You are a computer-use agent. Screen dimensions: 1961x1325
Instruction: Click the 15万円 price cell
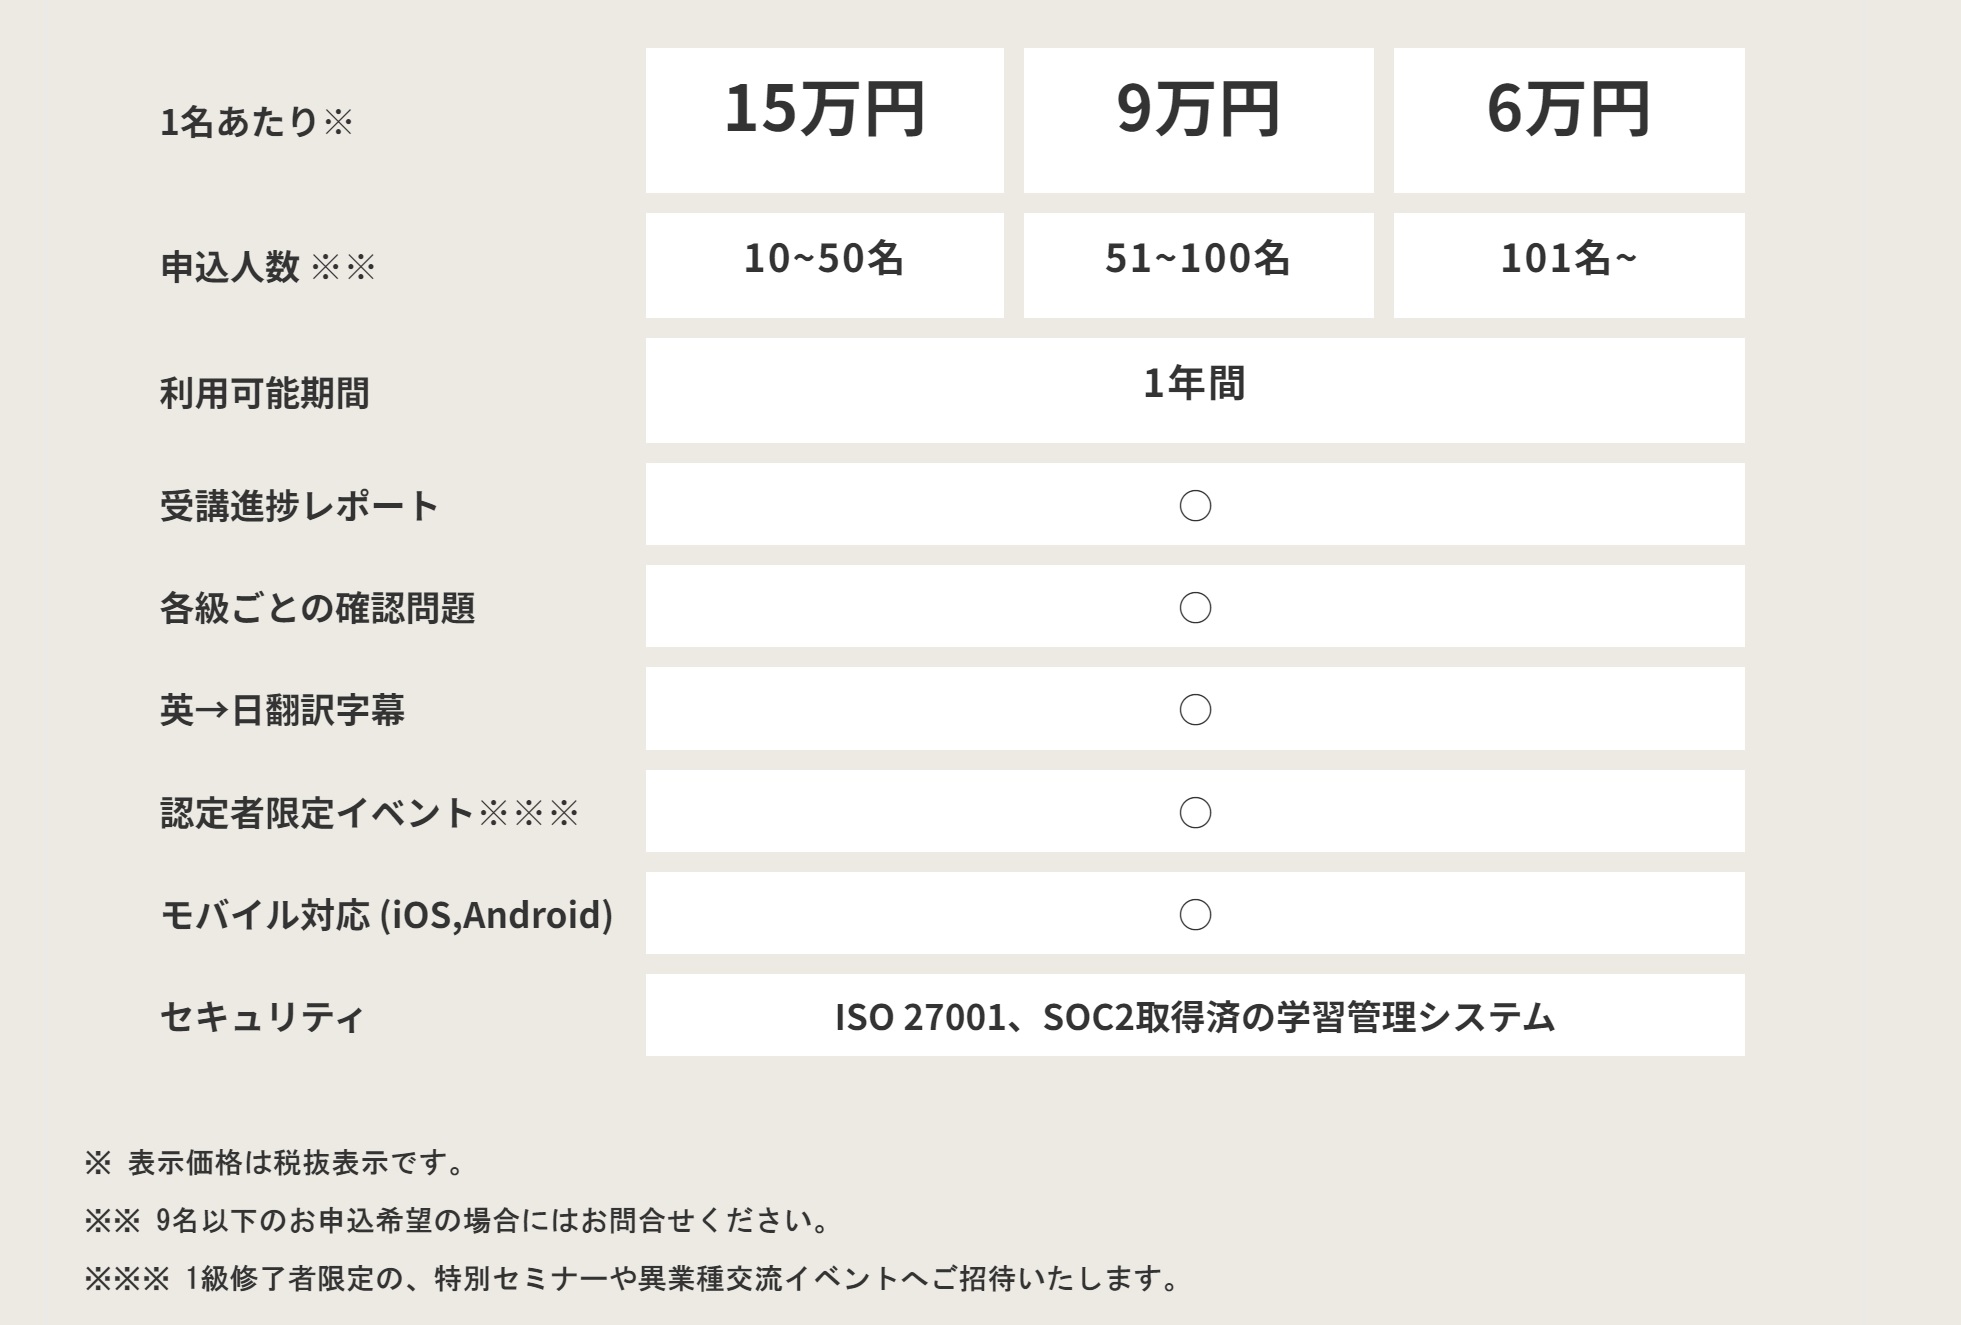click(824, 120)
